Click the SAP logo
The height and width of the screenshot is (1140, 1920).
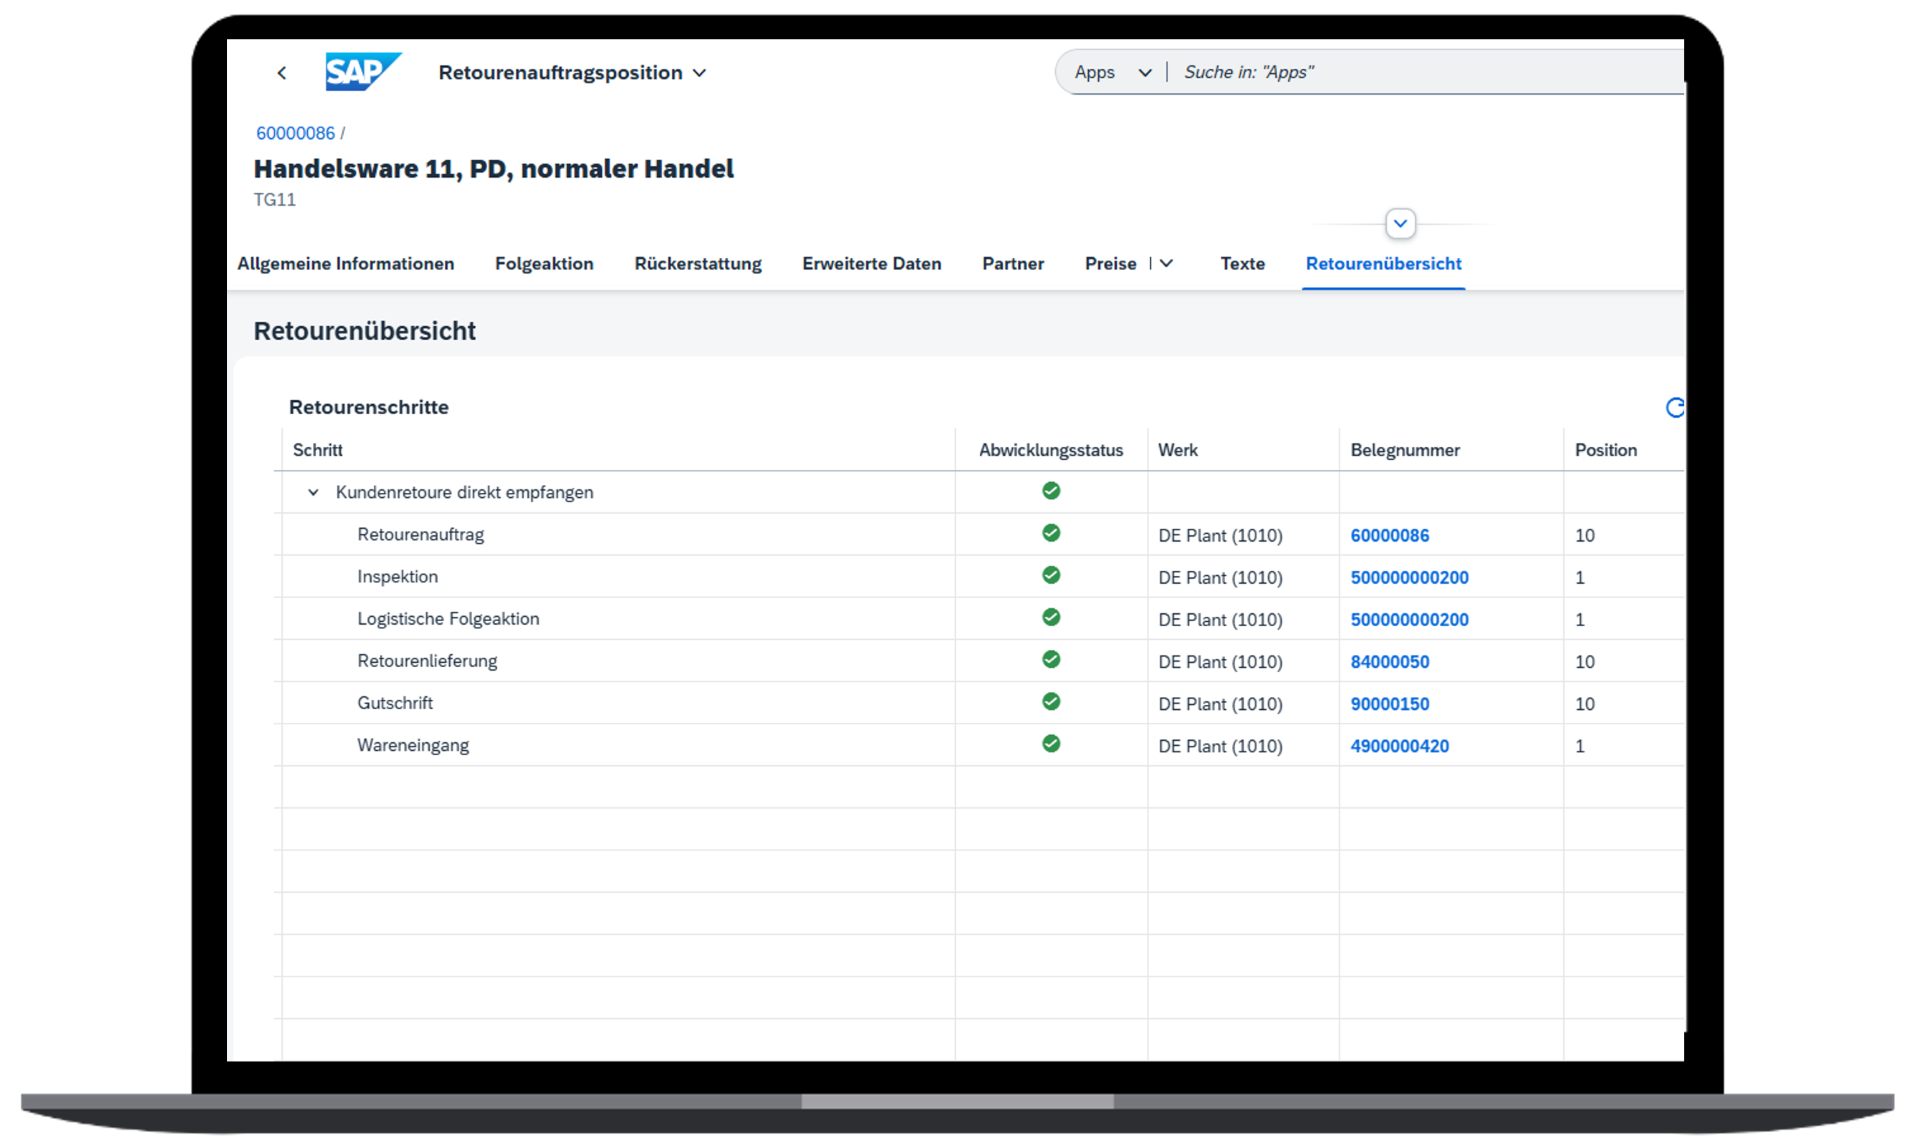pos(363,72)
